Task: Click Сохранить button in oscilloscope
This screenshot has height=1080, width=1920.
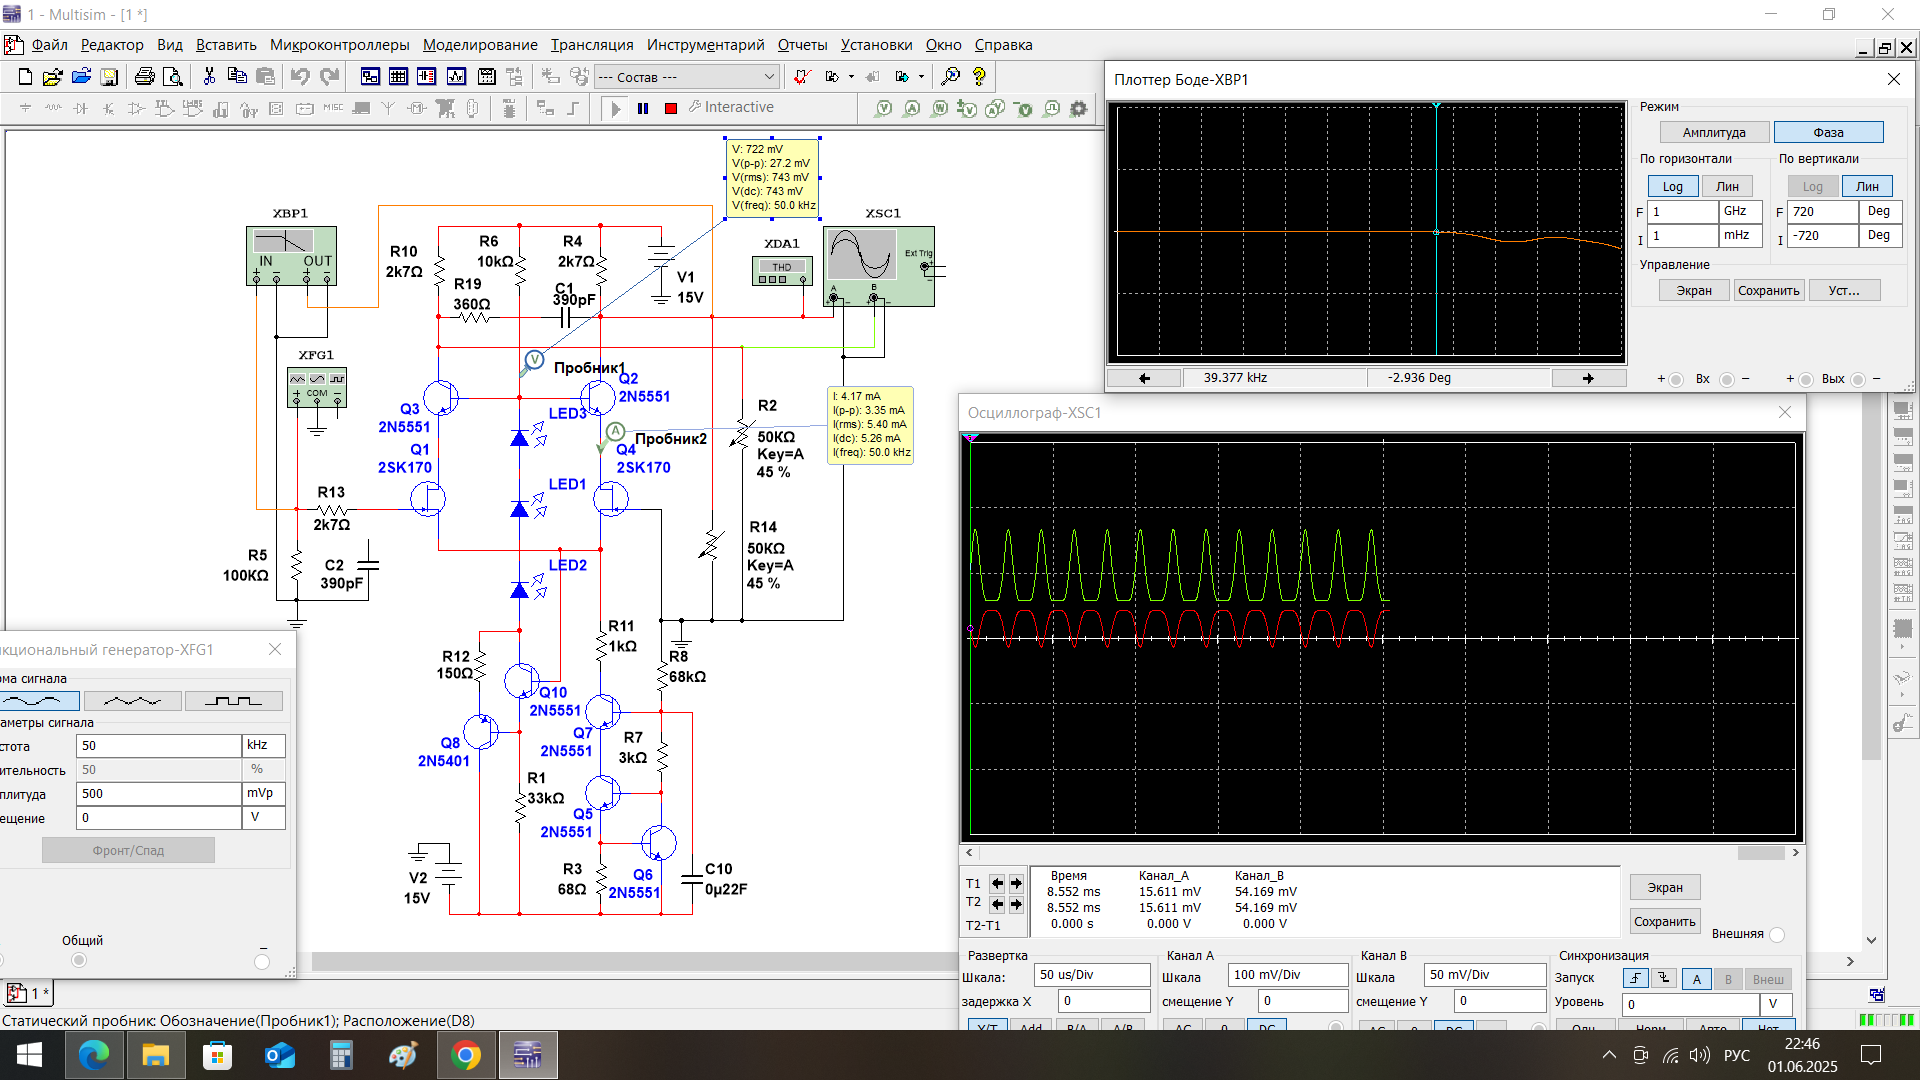Action: point(1664,922)
